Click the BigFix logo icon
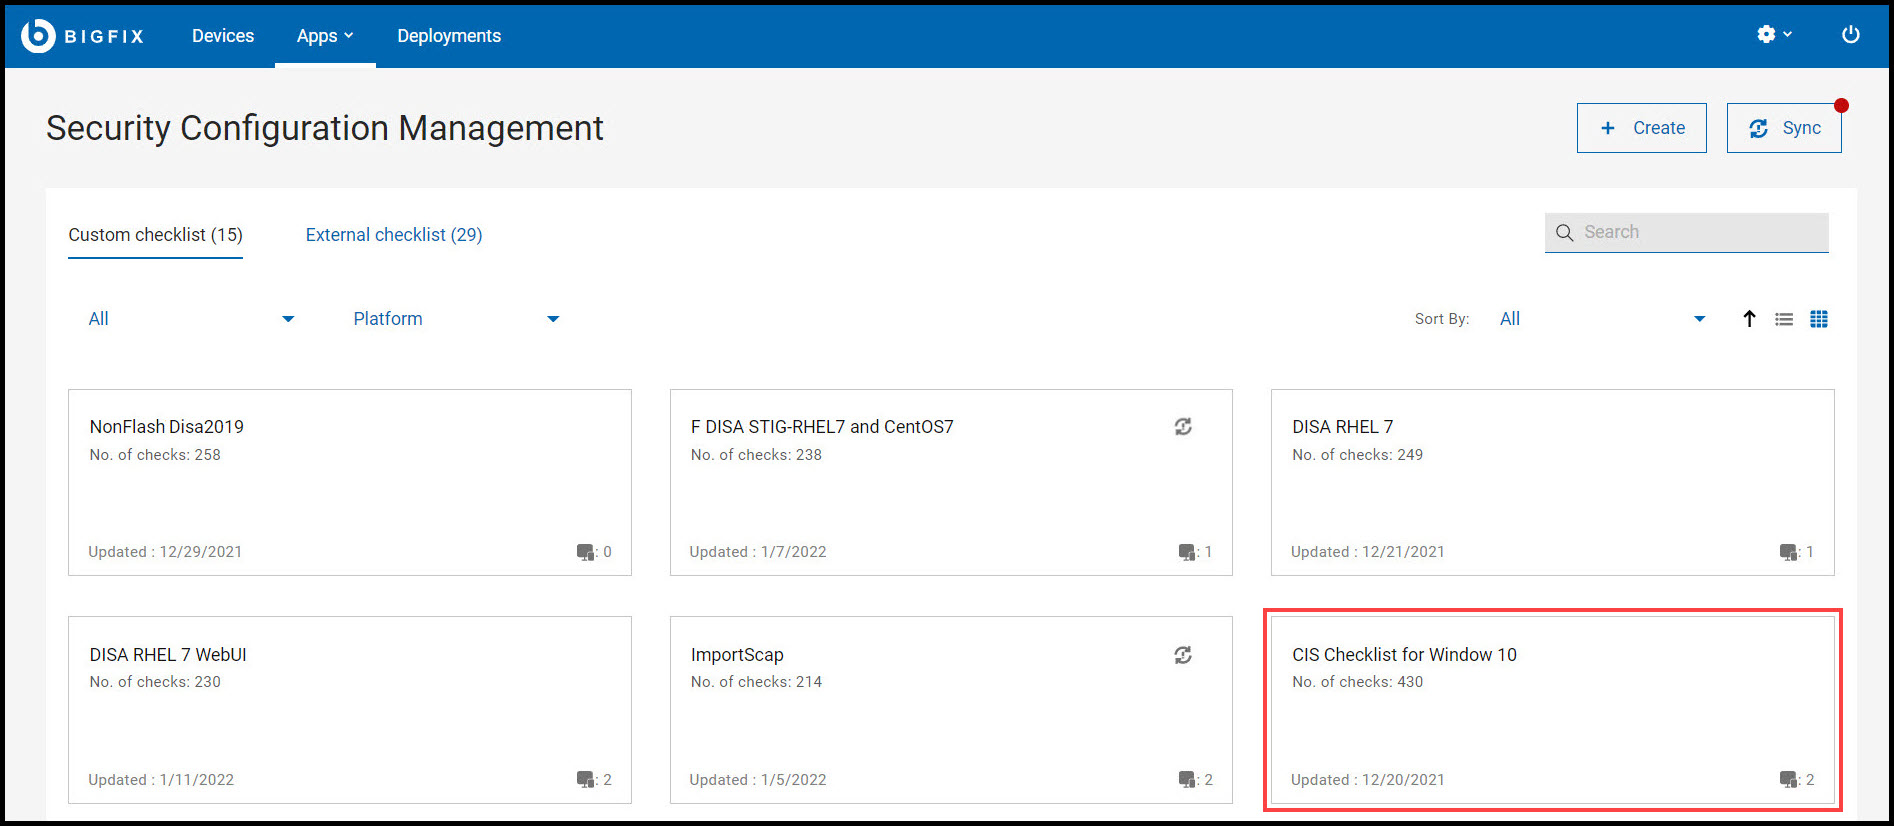The width and height of the screenshot is (1894, 826). [x=38, y=35]
